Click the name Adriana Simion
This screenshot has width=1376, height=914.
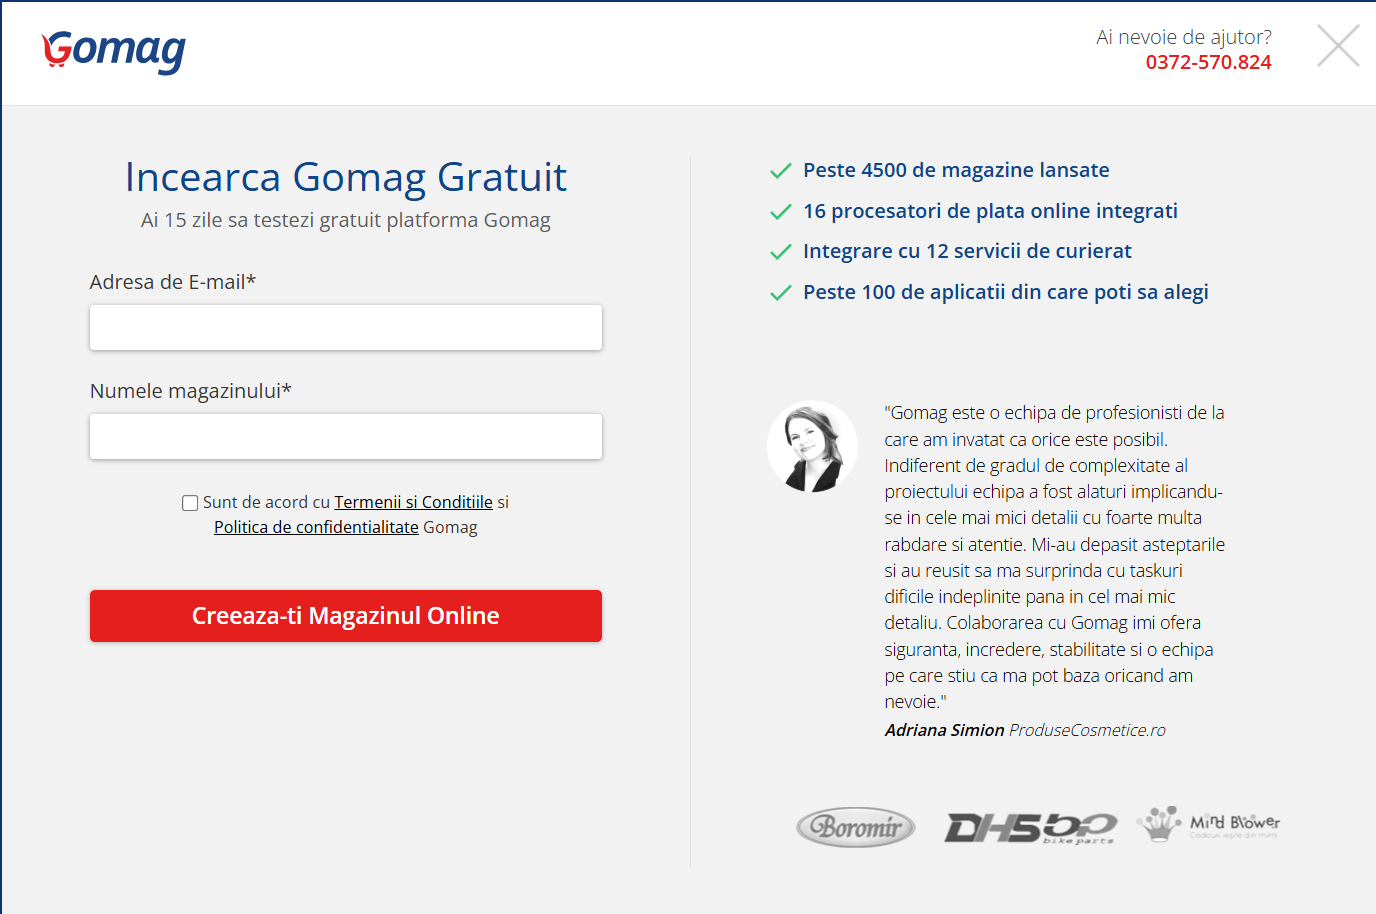944,730
